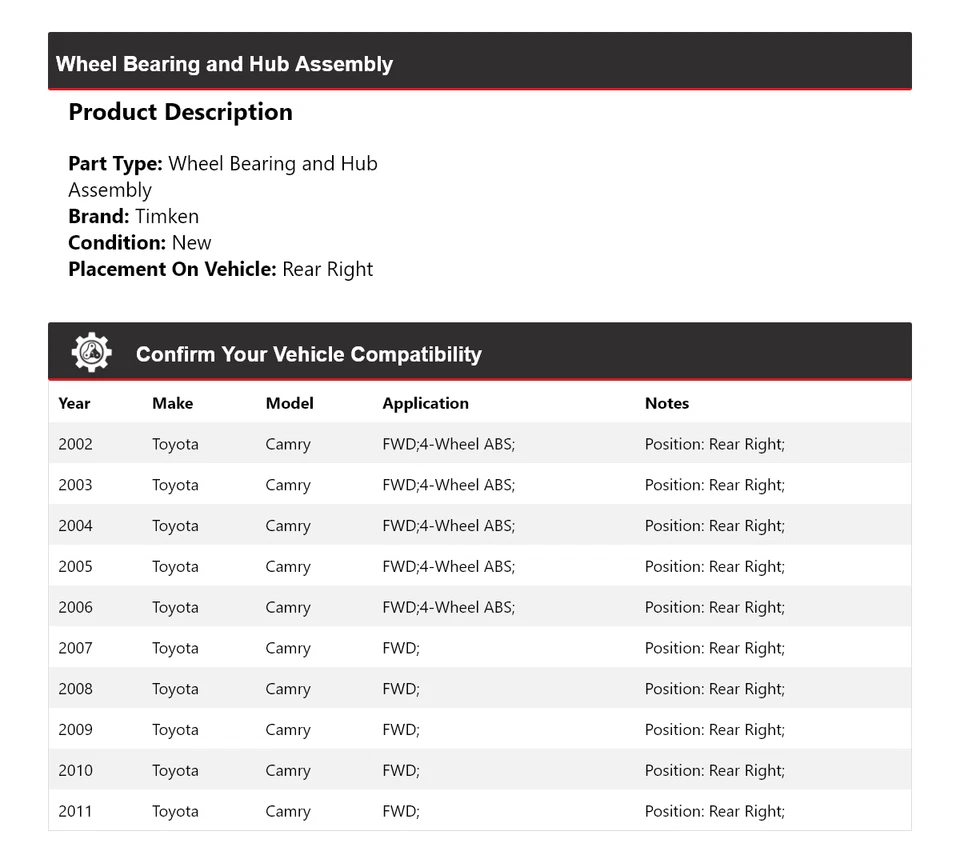Select the Model column header

coord(289,403)
